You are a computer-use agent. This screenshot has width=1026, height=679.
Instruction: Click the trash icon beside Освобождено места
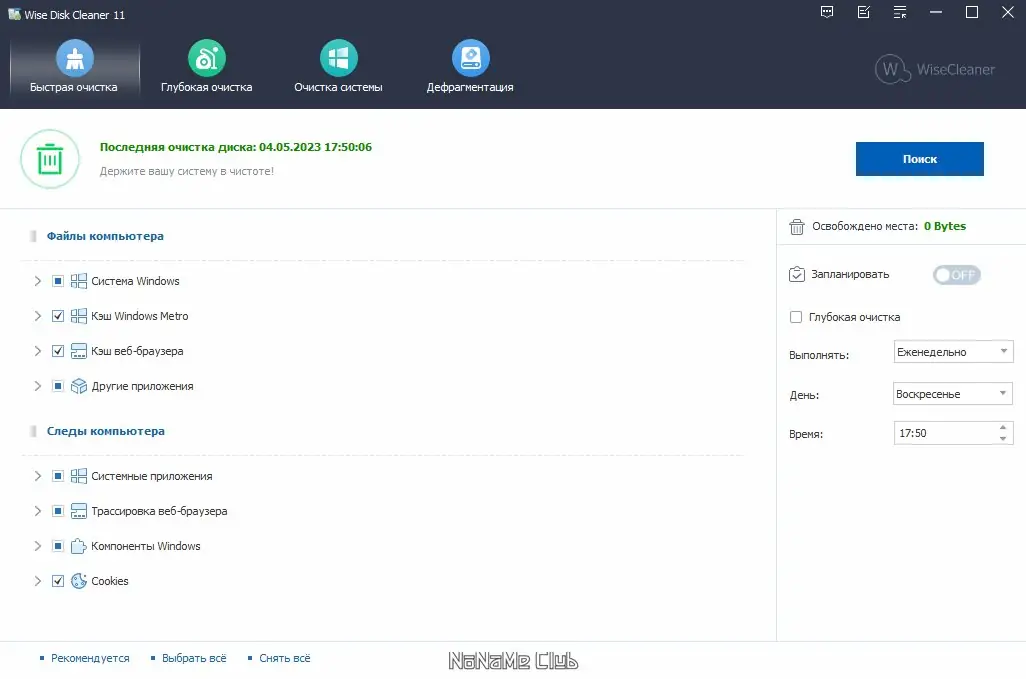(796, 226)
